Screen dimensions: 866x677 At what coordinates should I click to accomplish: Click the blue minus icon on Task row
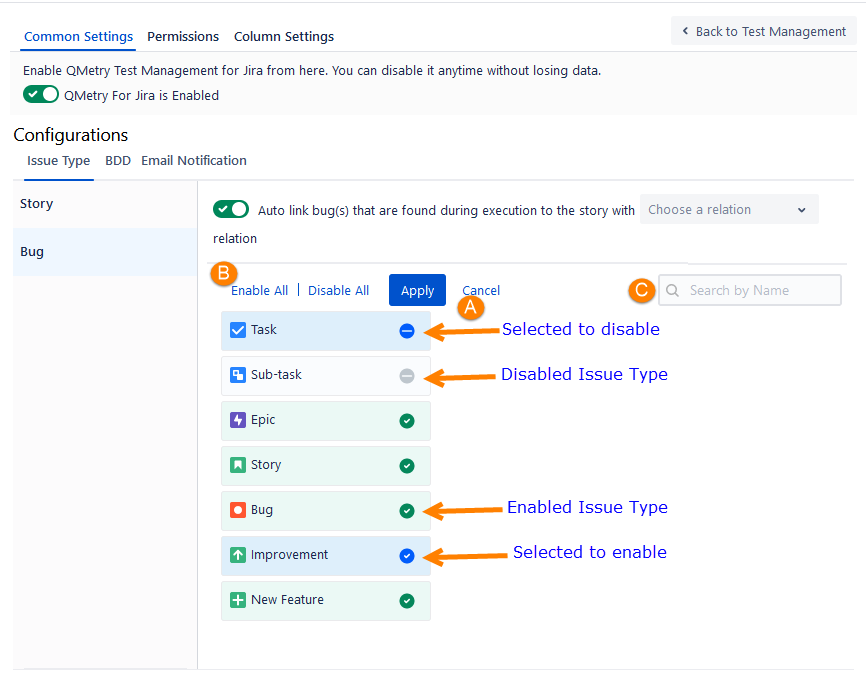406,331
